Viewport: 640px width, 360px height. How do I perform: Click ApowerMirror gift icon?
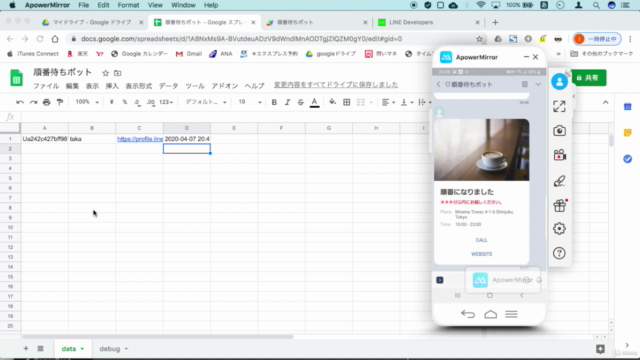[x=559, y=205]
